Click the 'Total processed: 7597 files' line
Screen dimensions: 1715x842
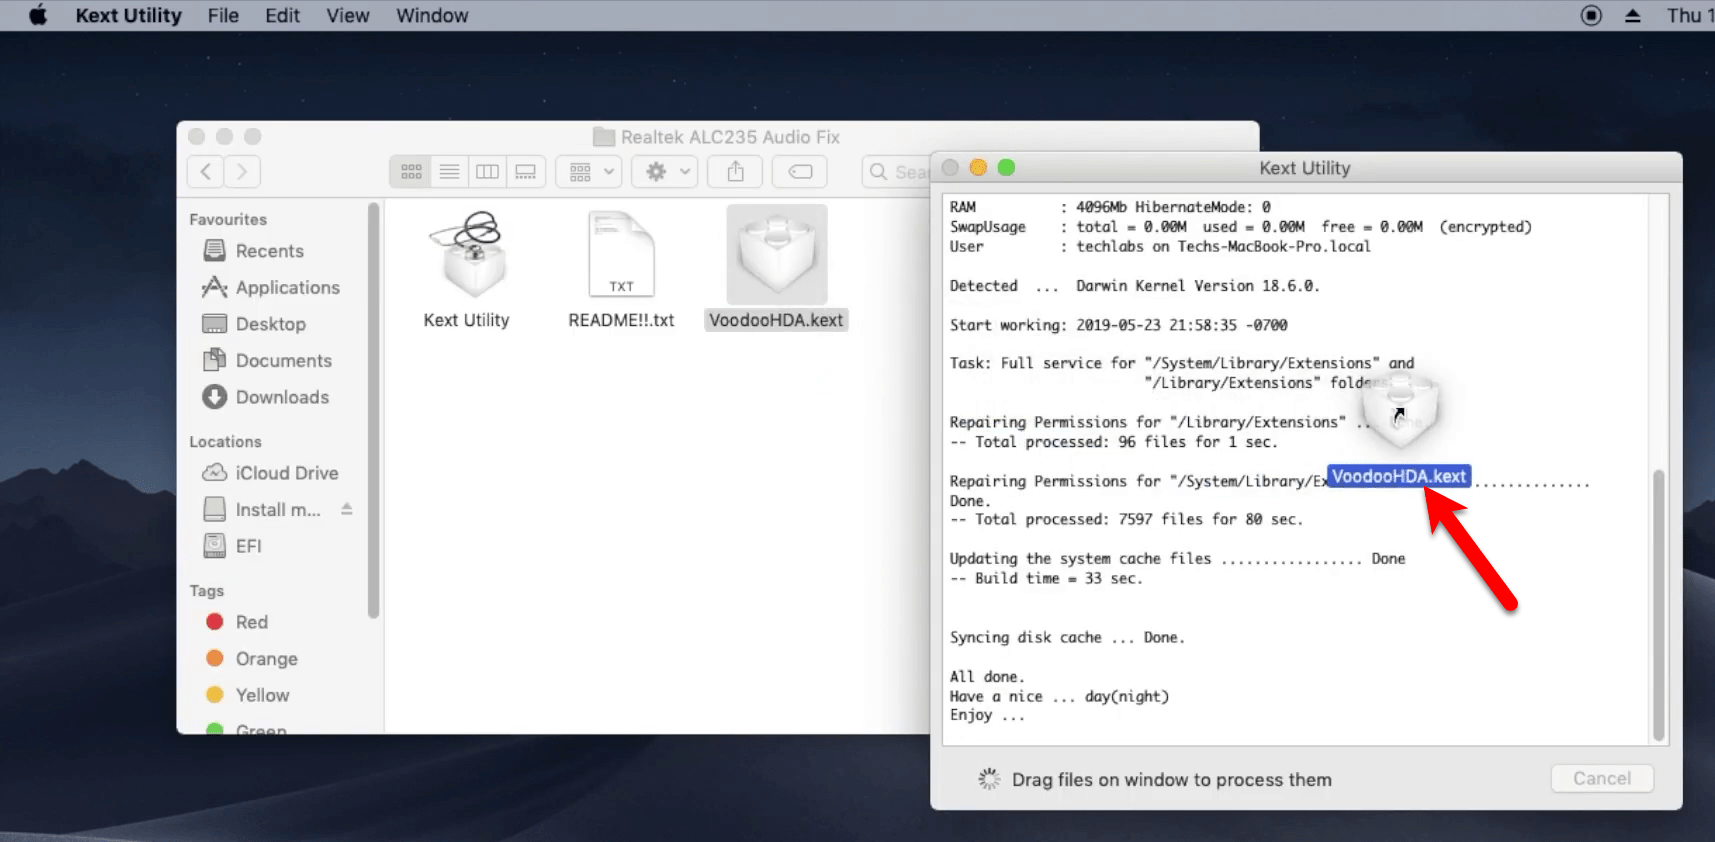pos(1126,520)
